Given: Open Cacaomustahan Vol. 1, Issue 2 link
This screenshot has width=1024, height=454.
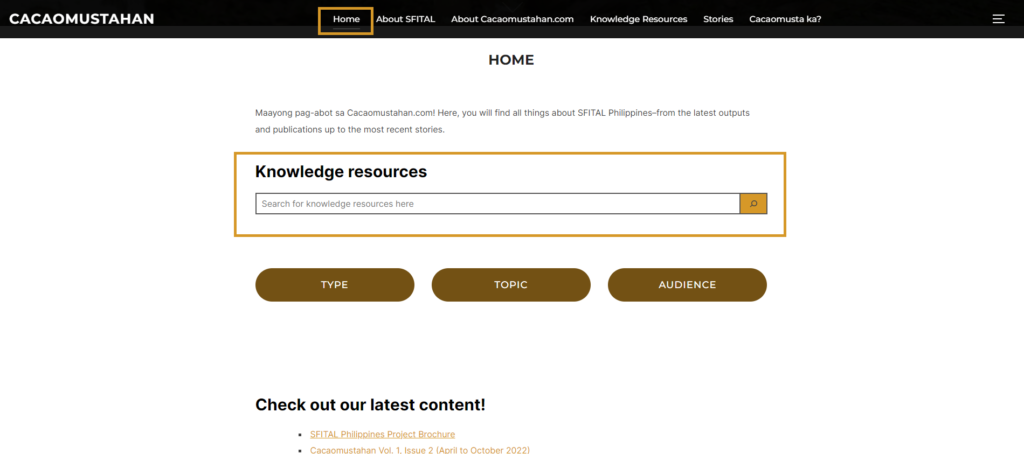Looking at the screenshot, I should coord(420,450).
